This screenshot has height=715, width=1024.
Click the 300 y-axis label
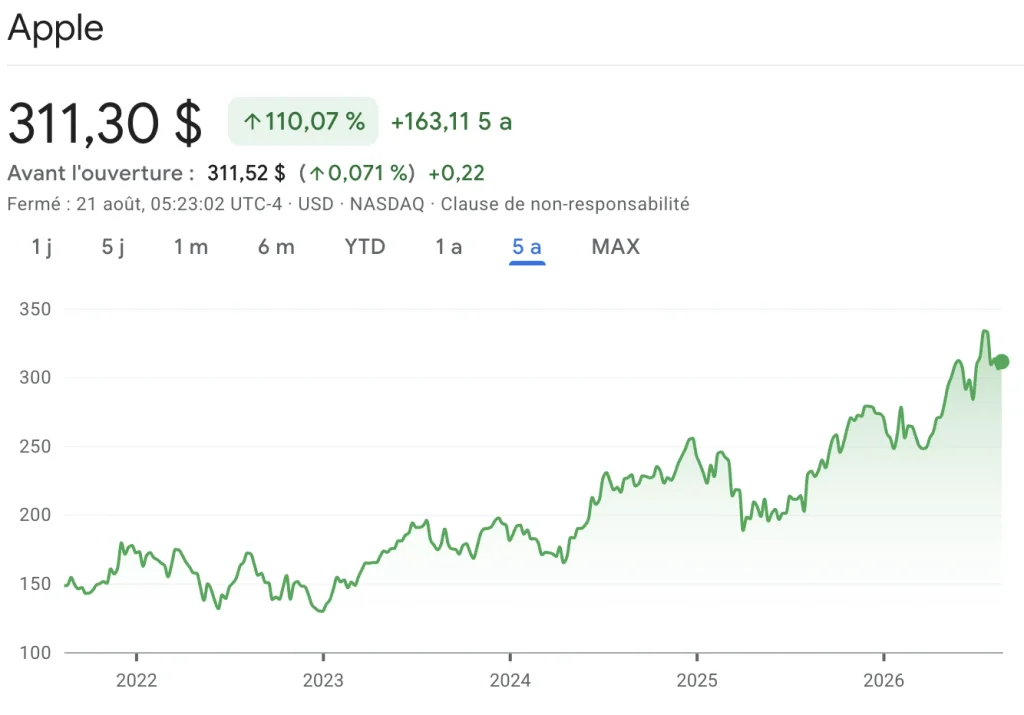point(35,377)
